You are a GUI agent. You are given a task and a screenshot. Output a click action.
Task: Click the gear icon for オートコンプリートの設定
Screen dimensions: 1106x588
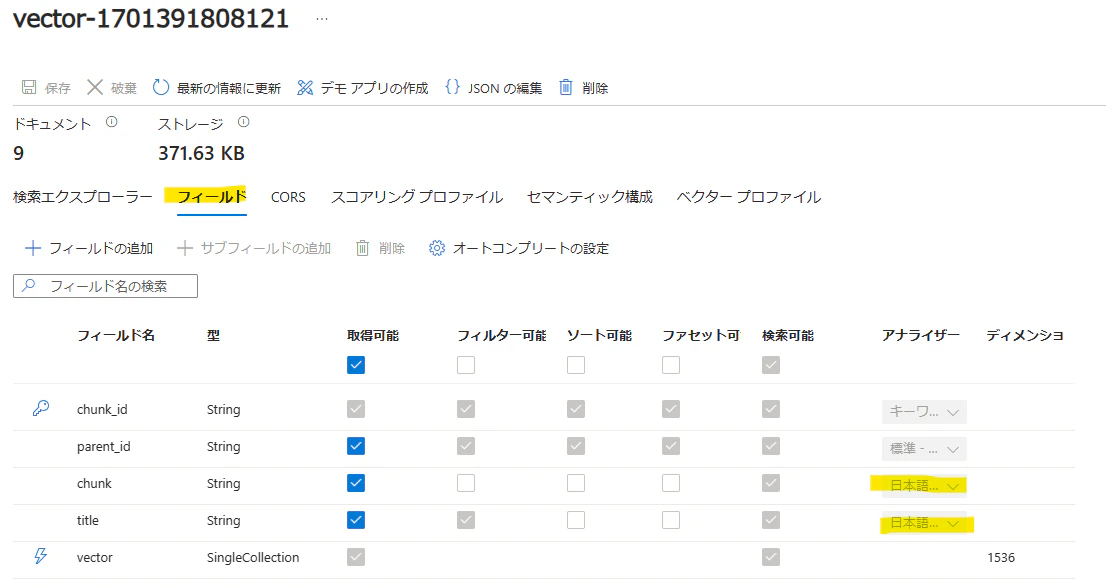pyautogui.click(x=437, y=248)
